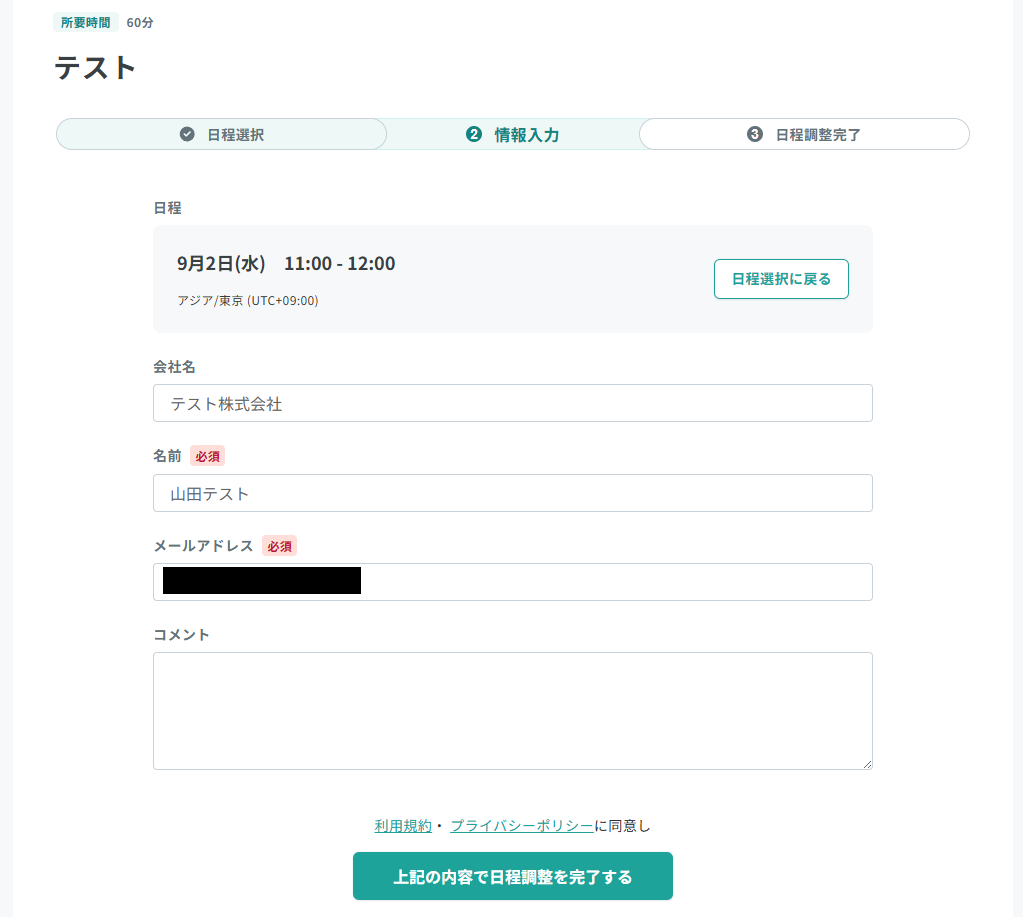Click the テスト page heading
Screen dimensions: 1023x917
tap(95, 68)
